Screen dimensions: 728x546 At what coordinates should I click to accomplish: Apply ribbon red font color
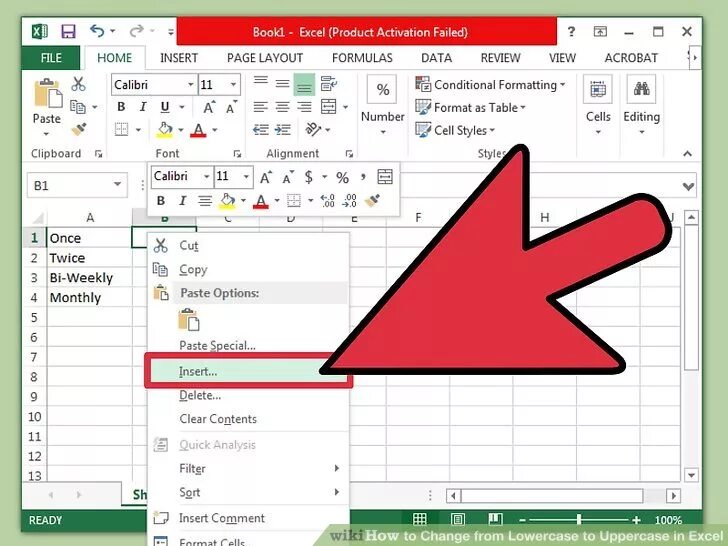198,130
